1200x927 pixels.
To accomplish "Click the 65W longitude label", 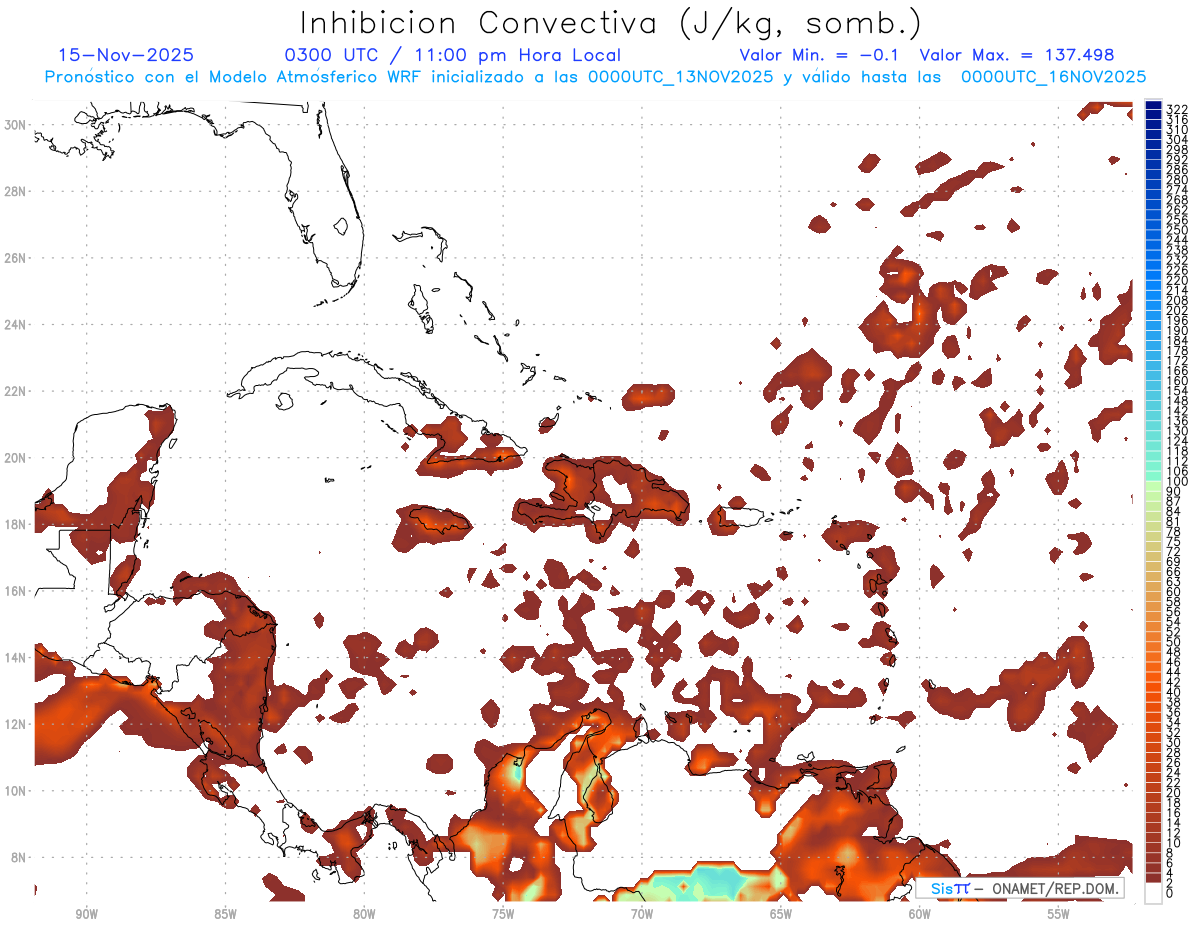I will point(781,914).
